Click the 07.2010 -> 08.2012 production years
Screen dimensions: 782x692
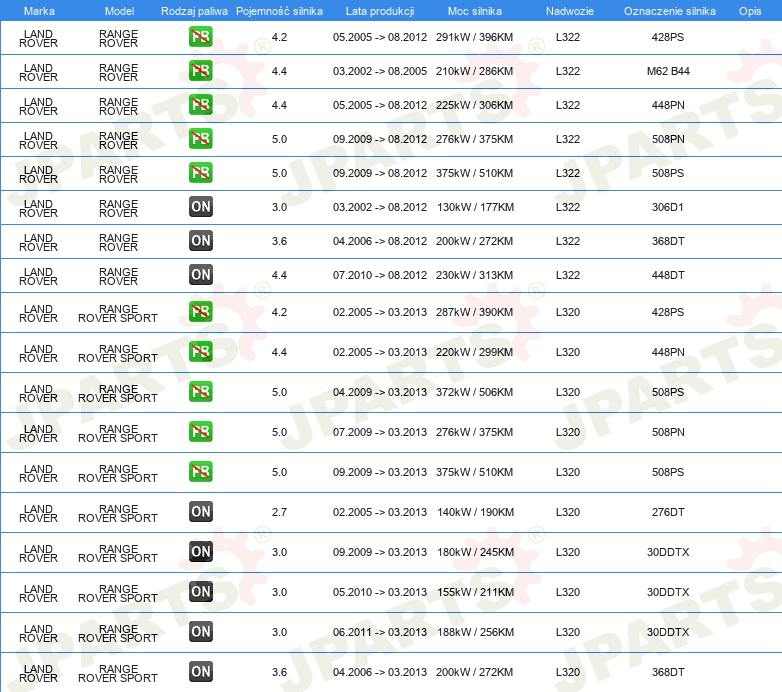click(380, 275)
